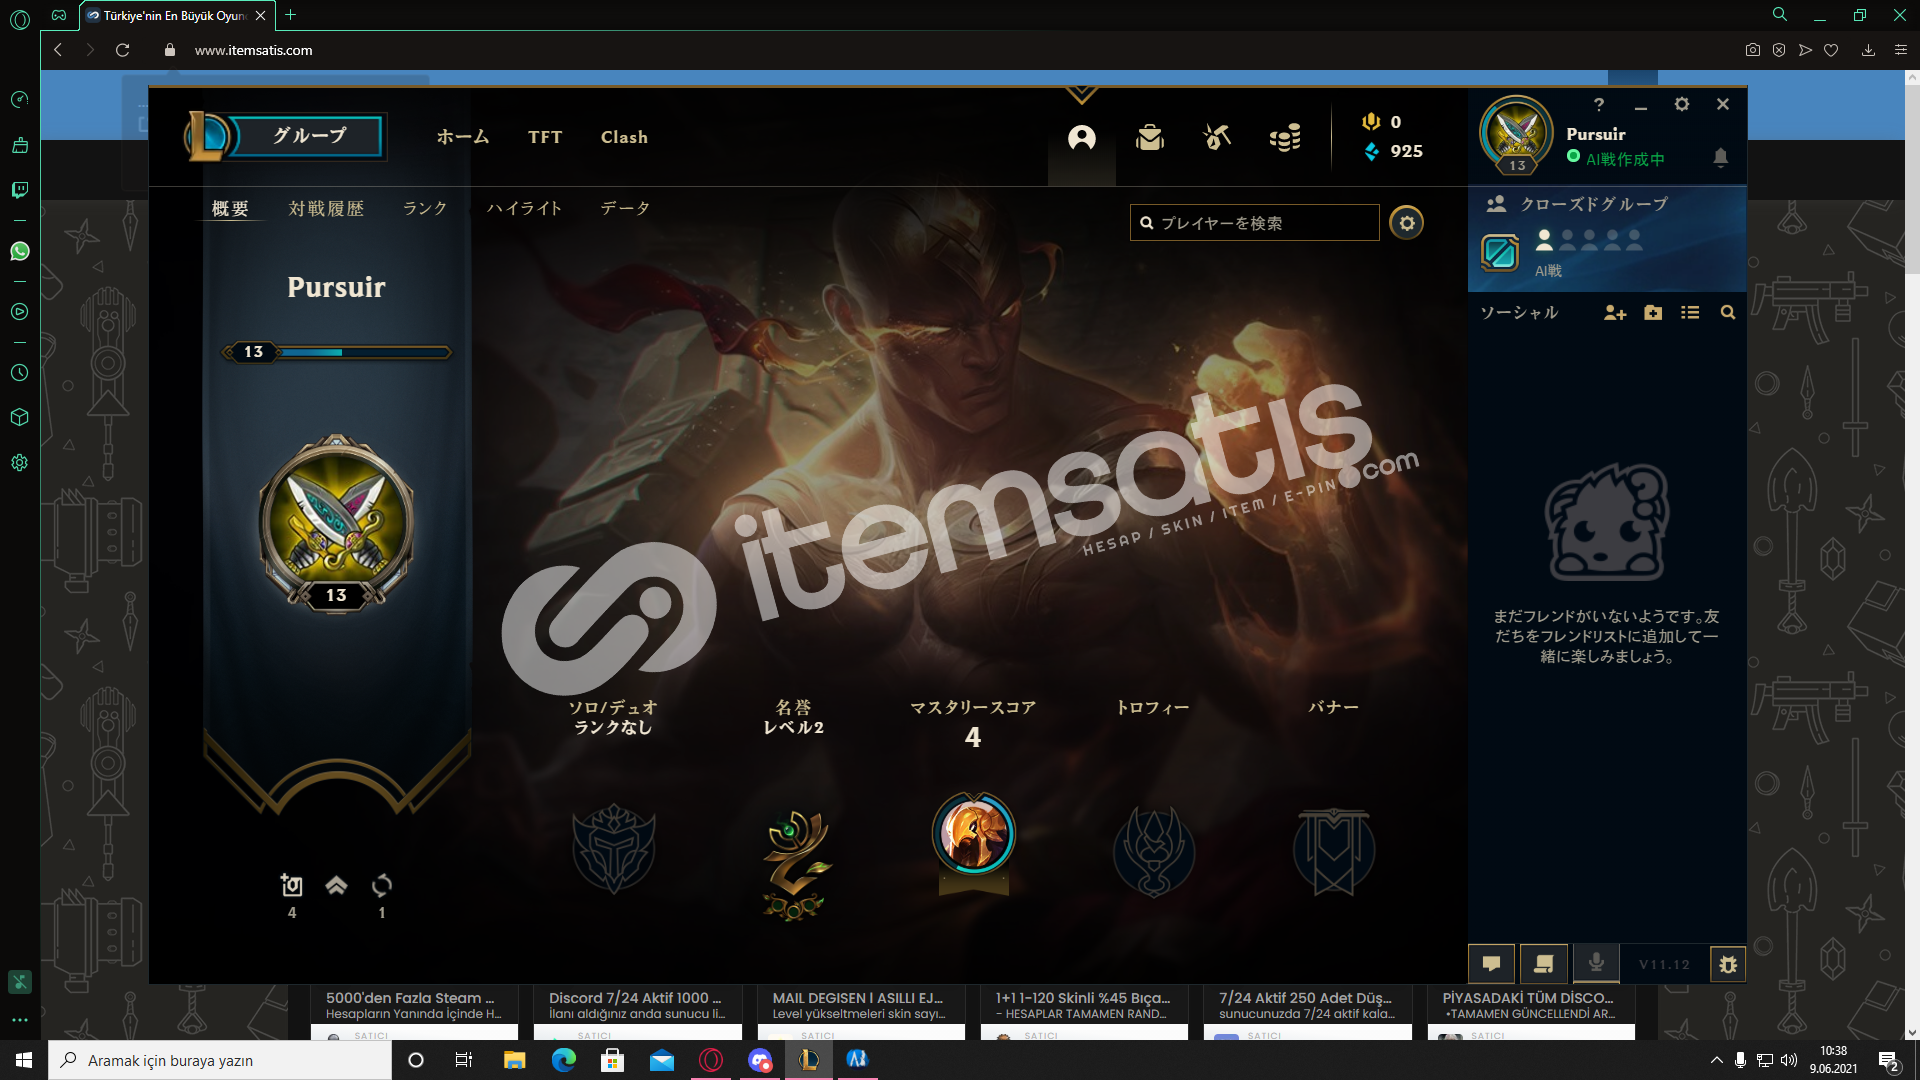Click the double chevron boost icon
Image resolution: width=1920 pixels, height=1080 pixels.
coord(336,885)
